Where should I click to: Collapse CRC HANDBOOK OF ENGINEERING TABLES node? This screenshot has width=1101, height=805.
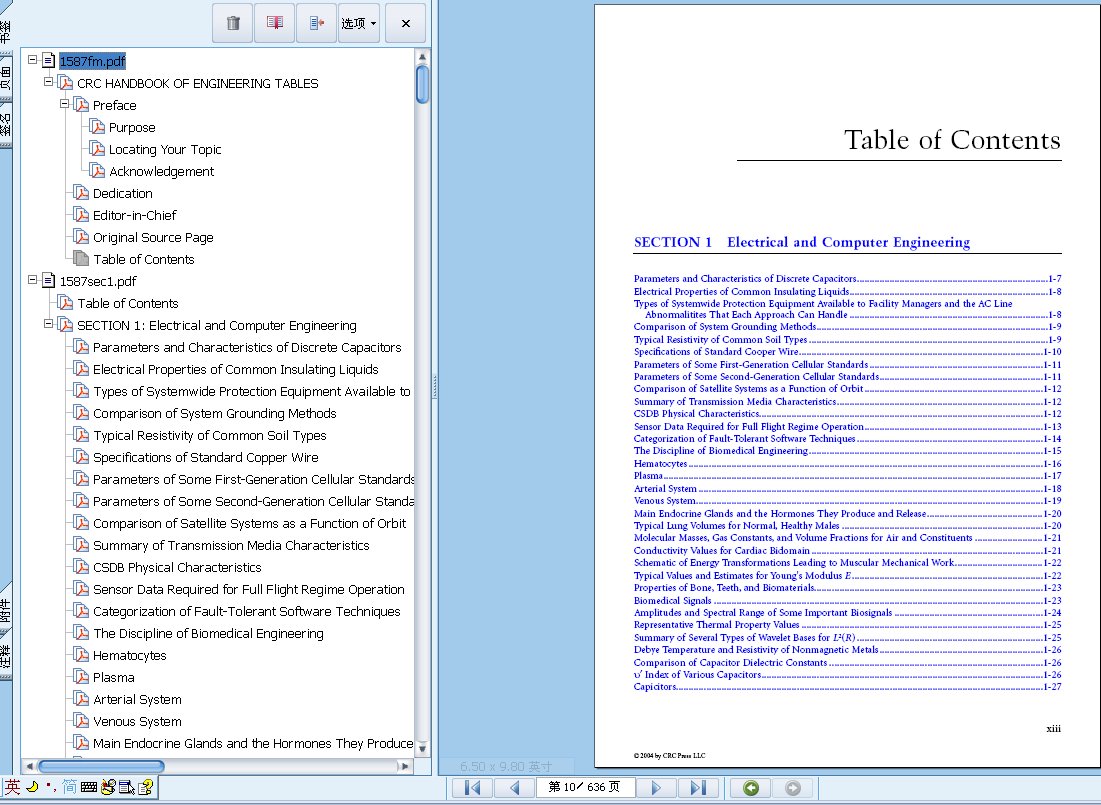[x=48, y=82]
